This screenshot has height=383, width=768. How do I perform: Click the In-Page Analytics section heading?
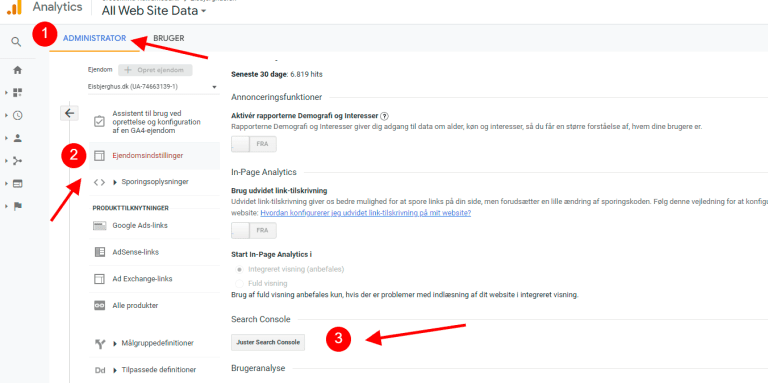pyautogui.click(x=264, y=172)
